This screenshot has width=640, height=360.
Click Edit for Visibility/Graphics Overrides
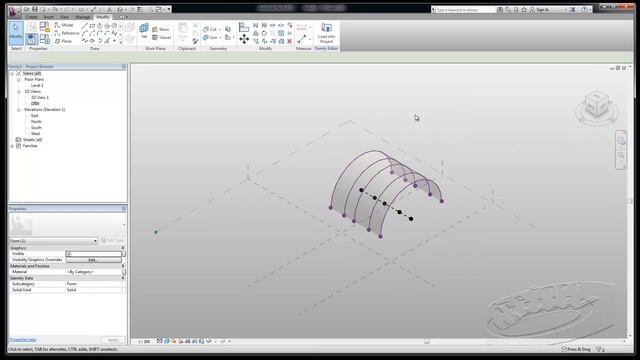pyautogui.click(x=93, y=260)
